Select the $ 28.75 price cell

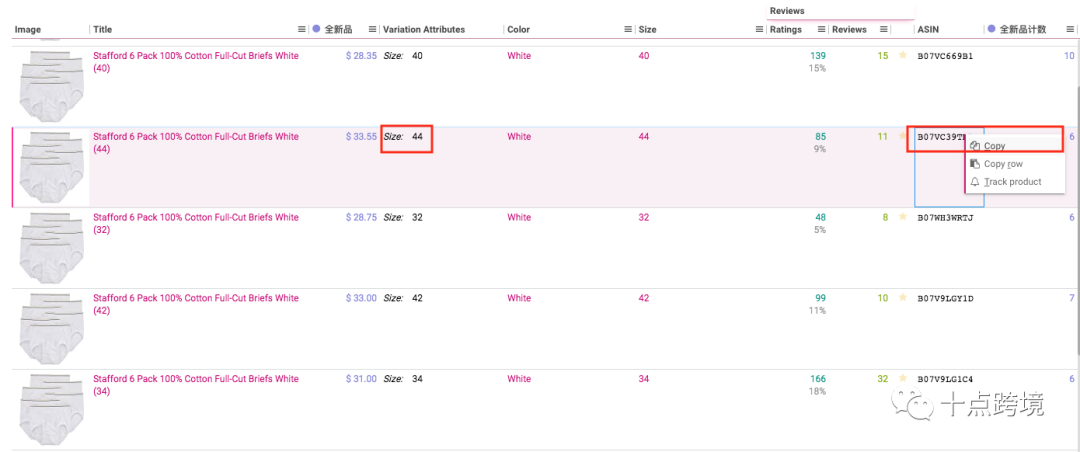click(x=361, y=217)
